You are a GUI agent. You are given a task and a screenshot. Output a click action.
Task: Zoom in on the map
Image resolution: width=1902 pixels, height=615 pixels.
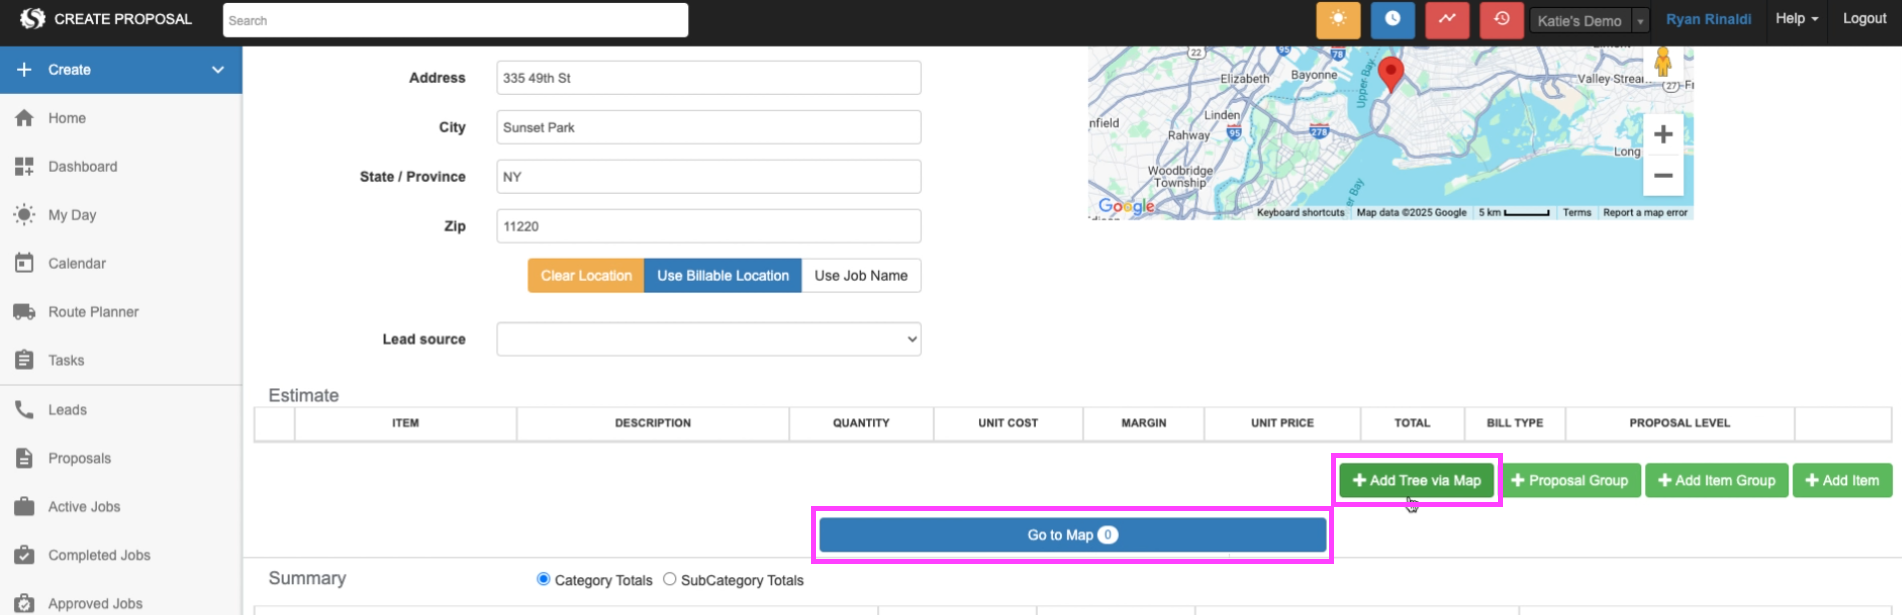[1663, 135]
